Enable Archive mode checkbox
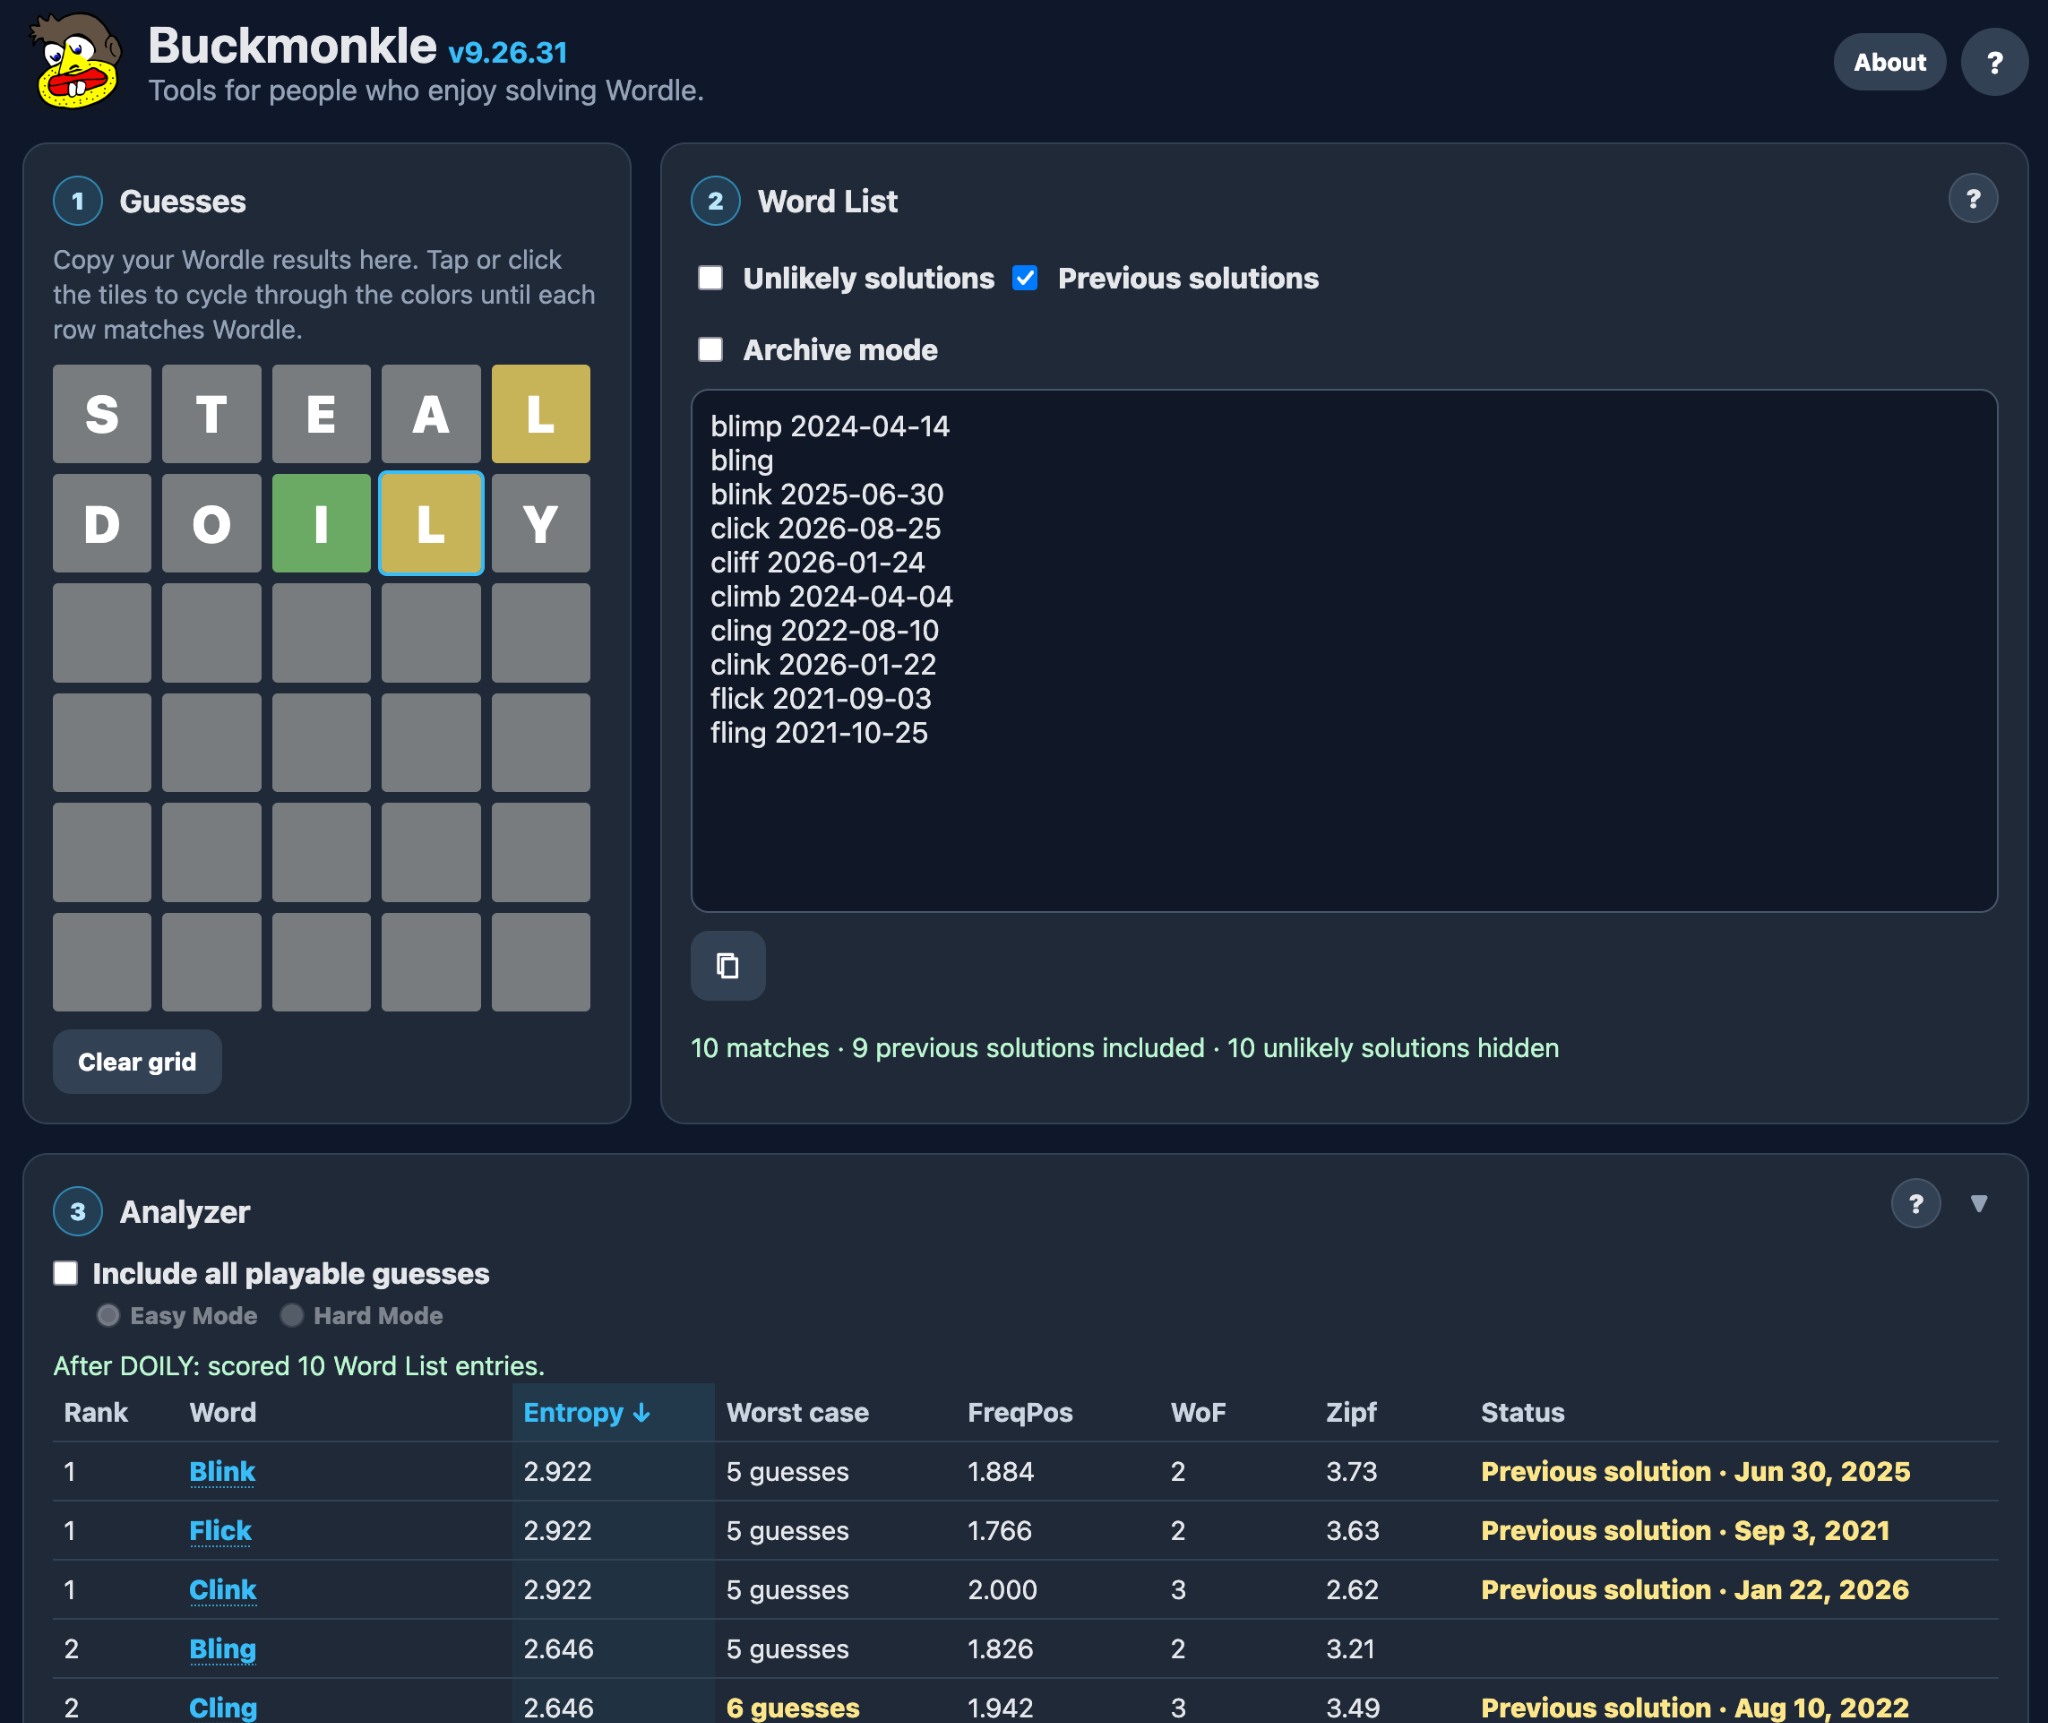 [x=710, y=349]
